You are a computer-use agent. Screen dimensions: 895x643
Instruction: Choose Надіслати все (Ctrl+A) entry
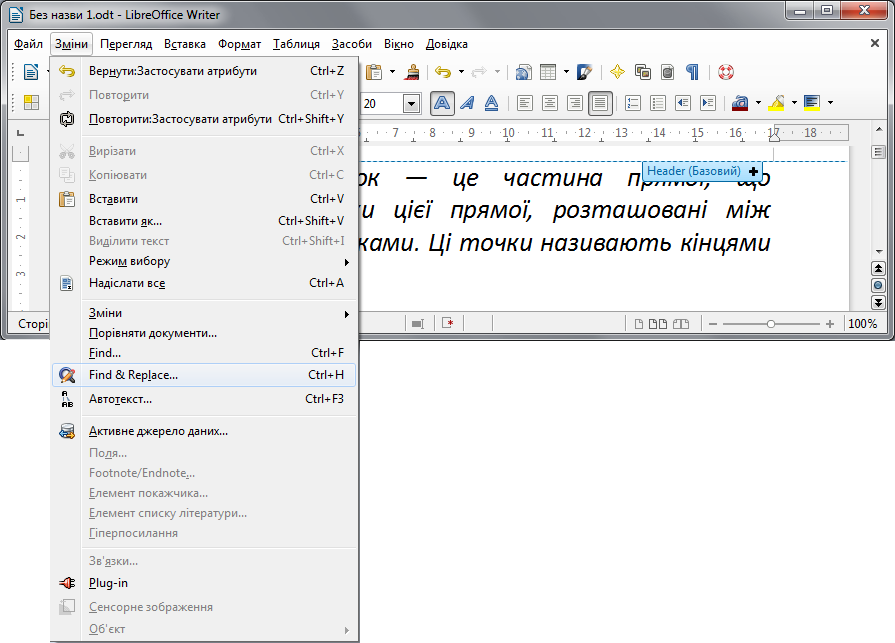204,283
